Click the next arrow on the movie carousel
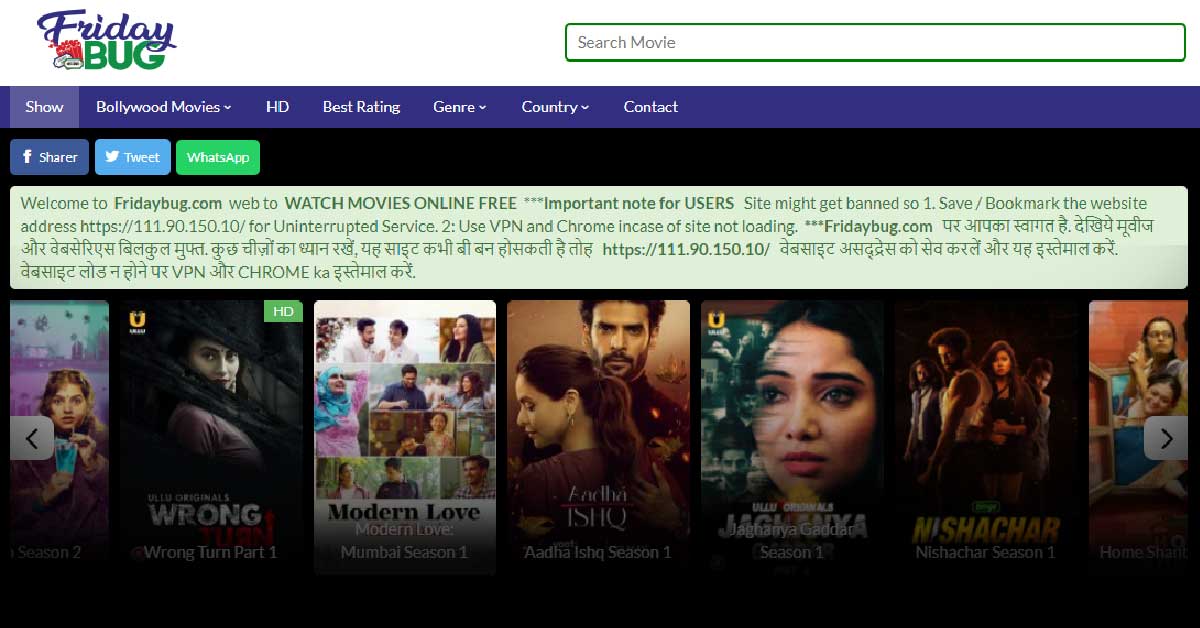1200x628 pixels. 1166,438
